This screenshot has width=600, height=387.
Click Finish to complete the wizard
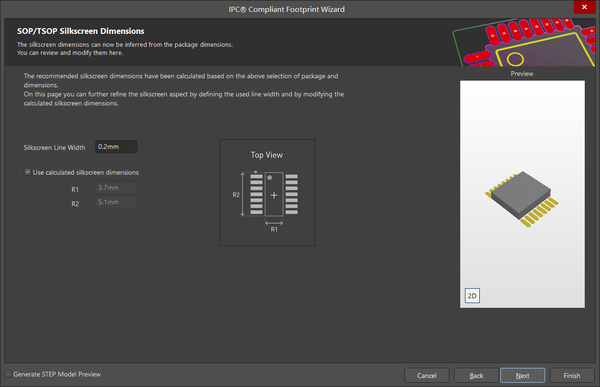(x=572, y=376)
